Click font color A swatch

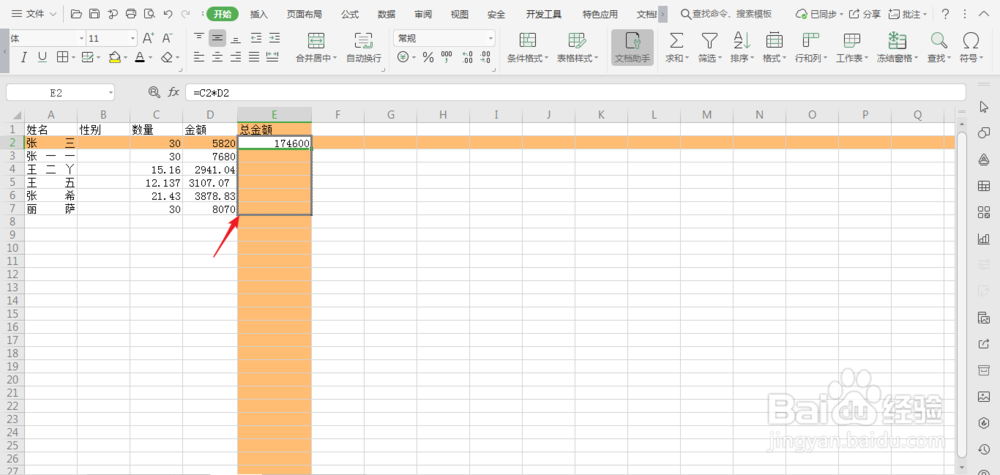(140, 57)
